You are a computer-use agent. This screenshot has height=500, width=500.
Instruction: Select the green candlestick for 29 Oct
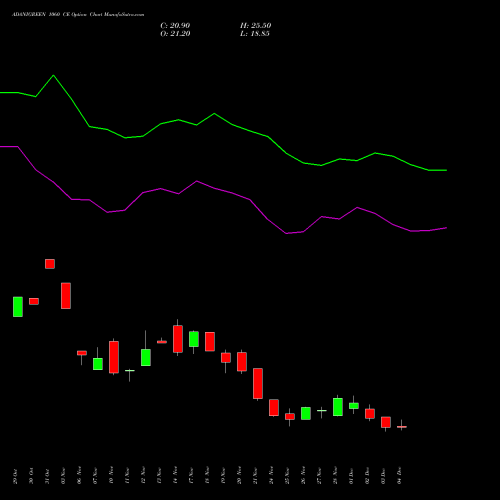coord(18,307)
